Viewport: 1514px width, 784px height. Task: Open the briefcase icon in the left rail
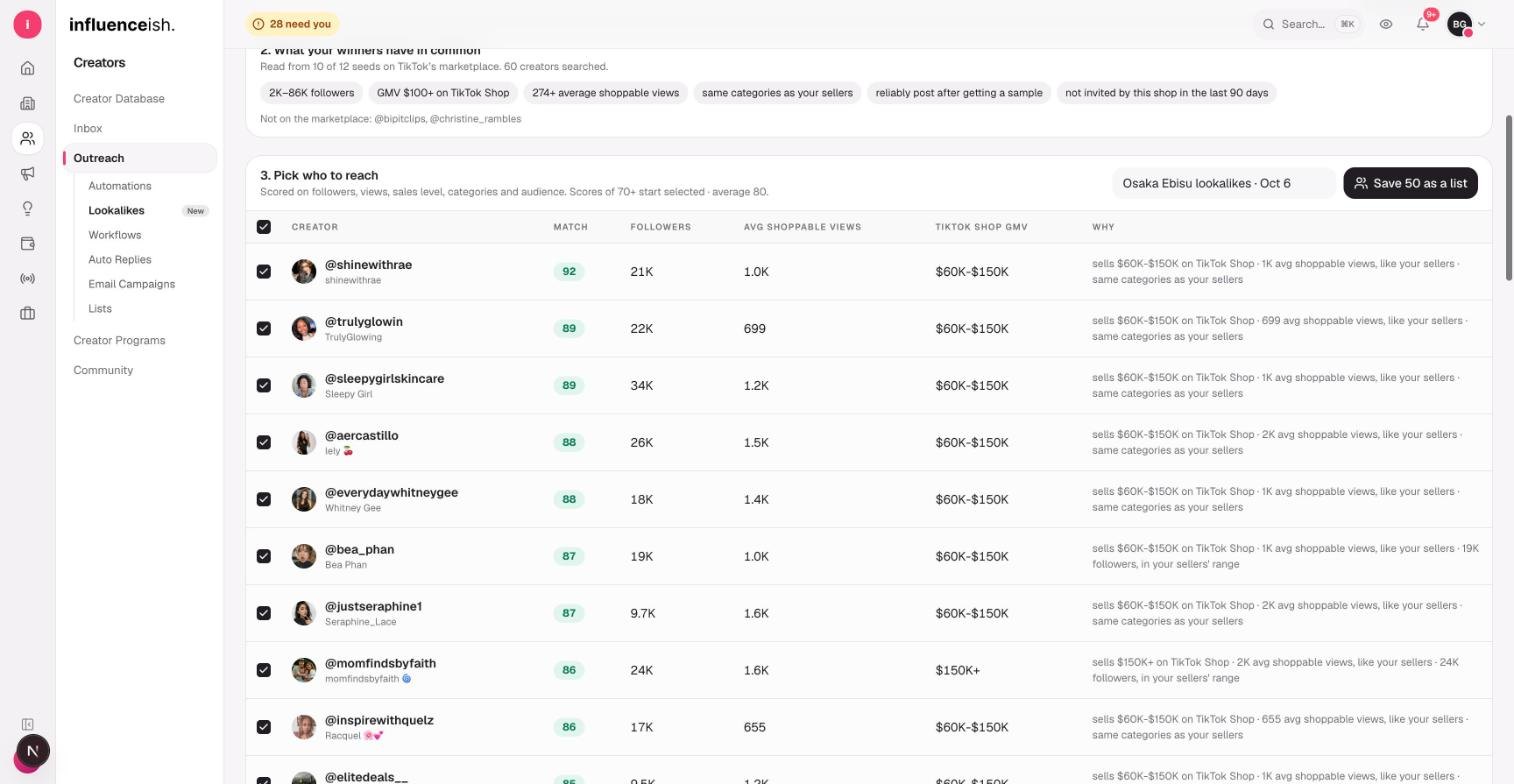coord(27,313)
